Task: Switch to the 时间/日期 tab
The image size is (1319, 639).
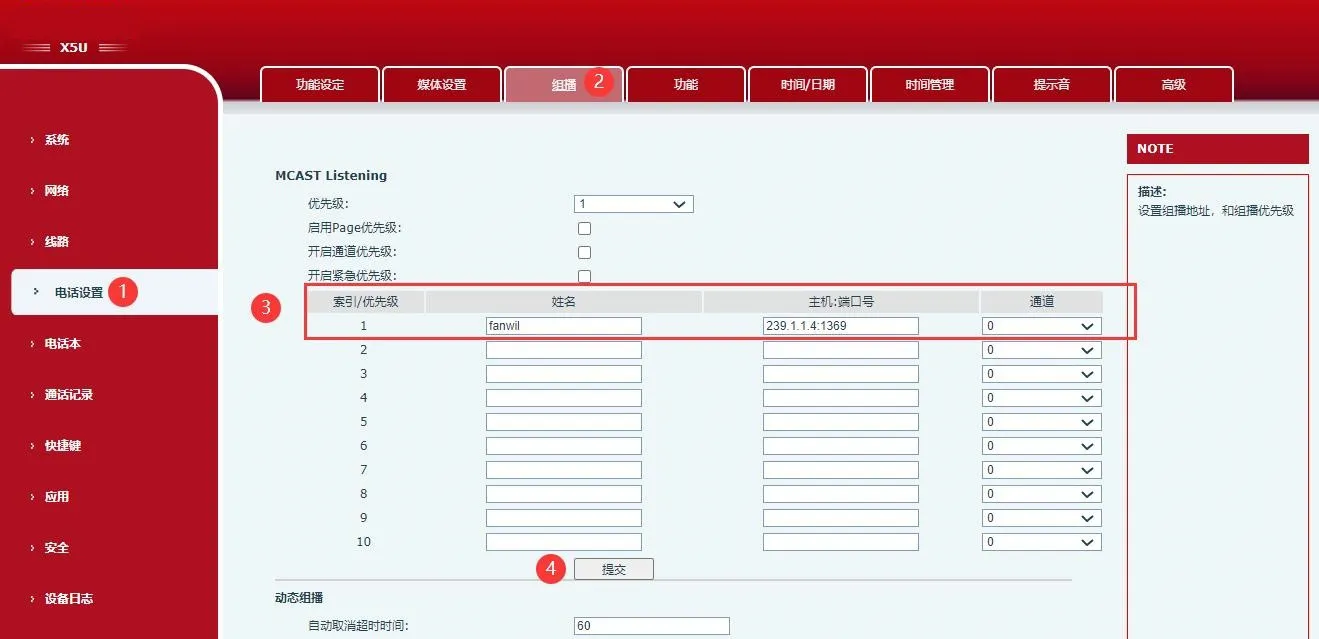Action: 808,85
